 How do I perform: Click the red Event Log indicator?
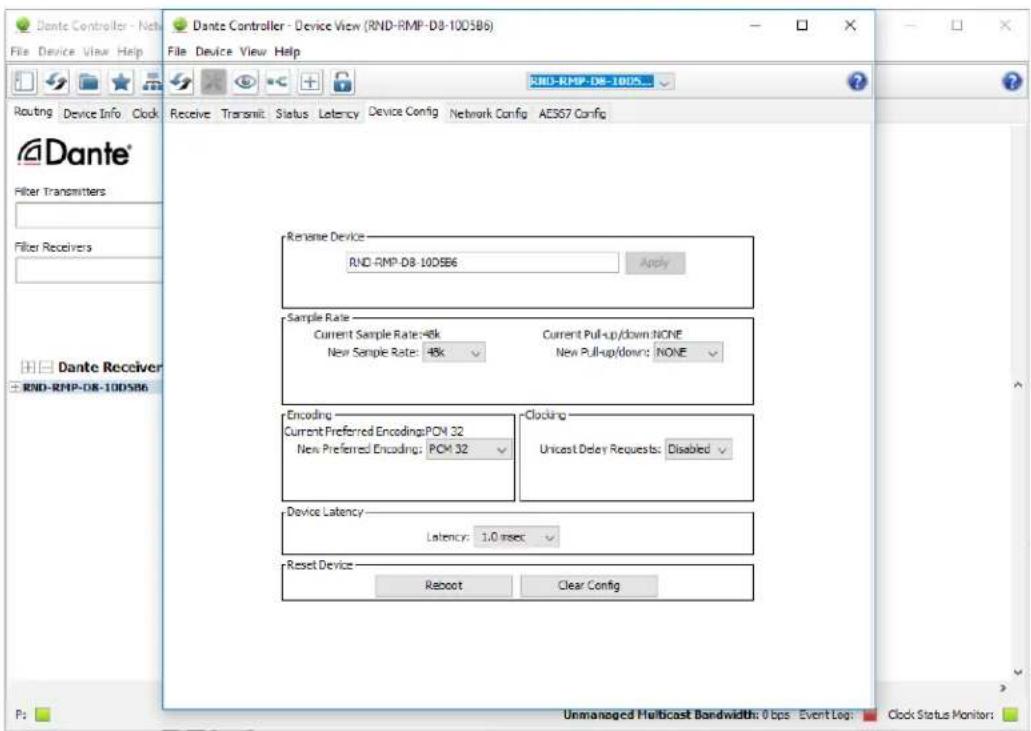(x=869, y=715)
